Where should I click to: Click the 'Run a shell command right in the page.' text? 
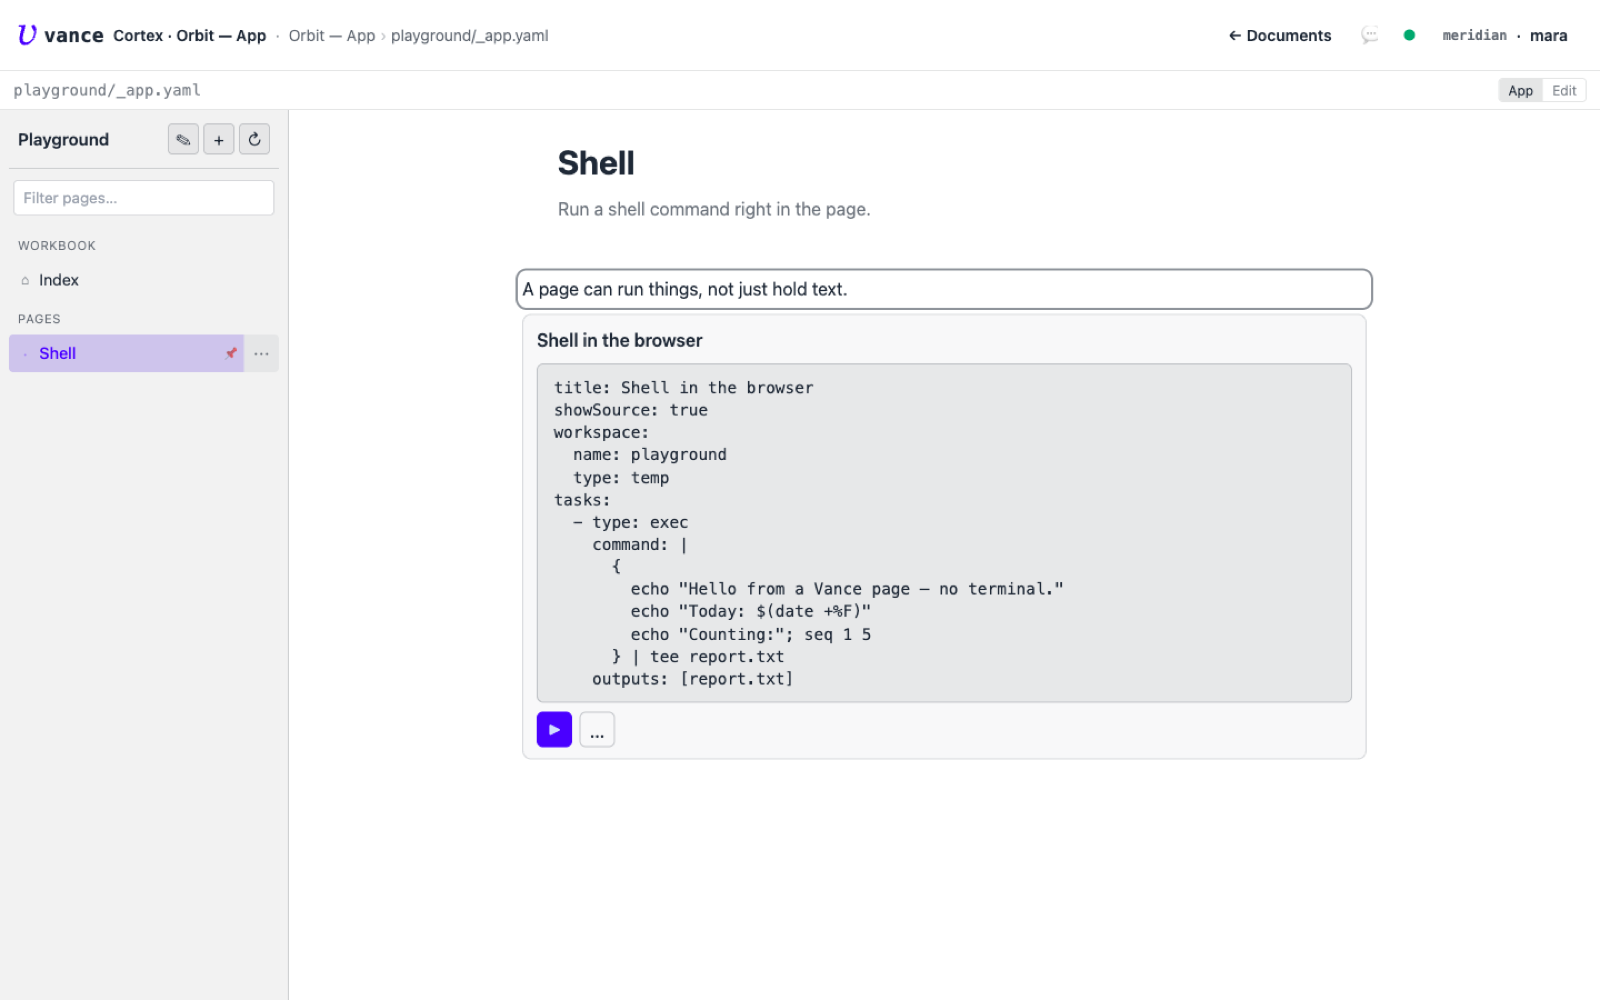click(x=714, y=209)
